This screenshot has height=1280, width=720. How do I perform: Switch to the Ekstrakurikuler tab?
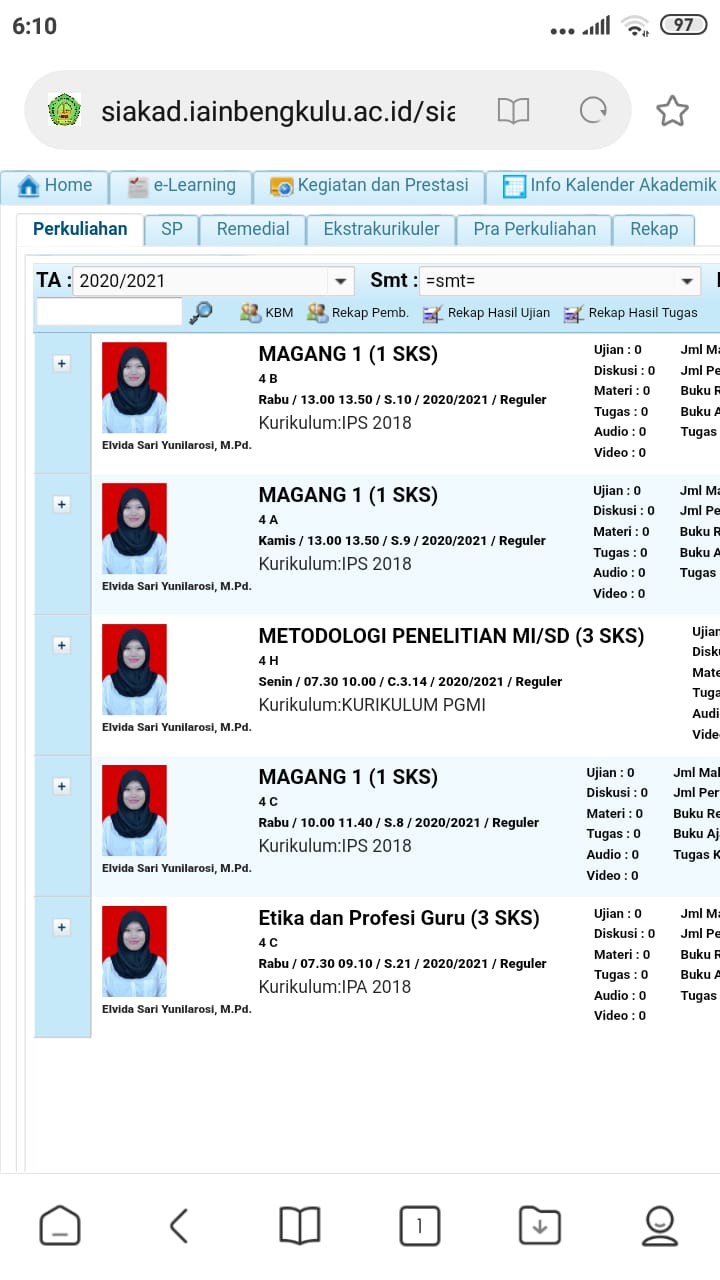pyautogui.click(x=381, y=229)
